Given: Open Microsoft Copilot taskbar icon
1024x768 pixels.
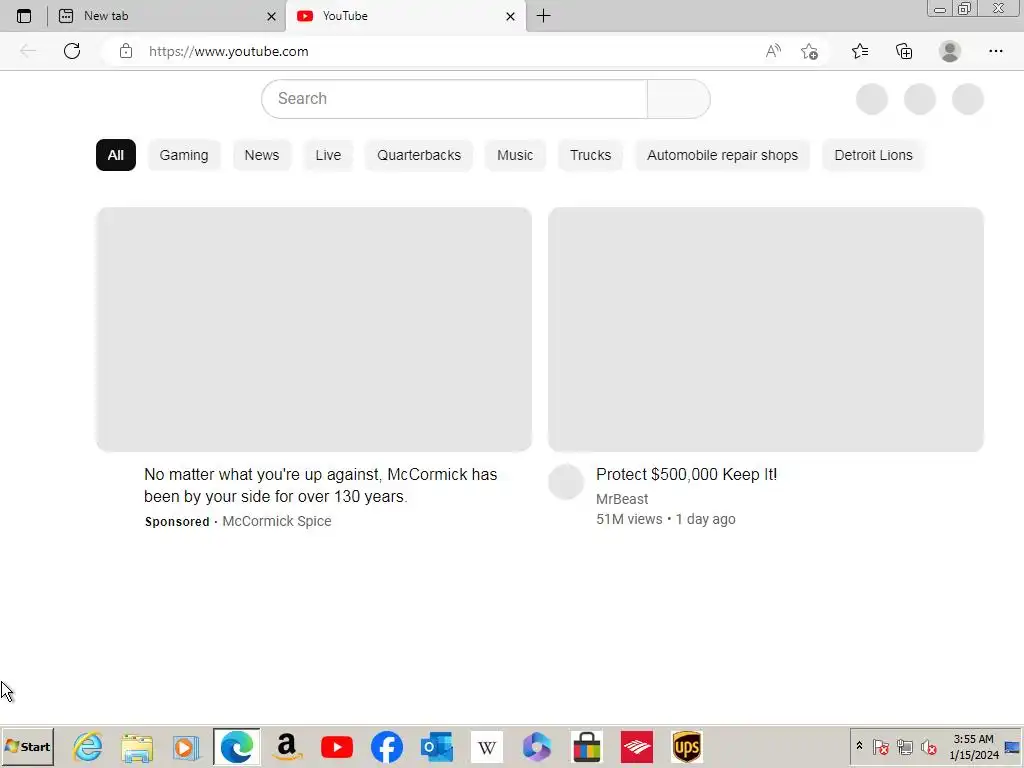Looking at the screenshot, I should point(537,746).
